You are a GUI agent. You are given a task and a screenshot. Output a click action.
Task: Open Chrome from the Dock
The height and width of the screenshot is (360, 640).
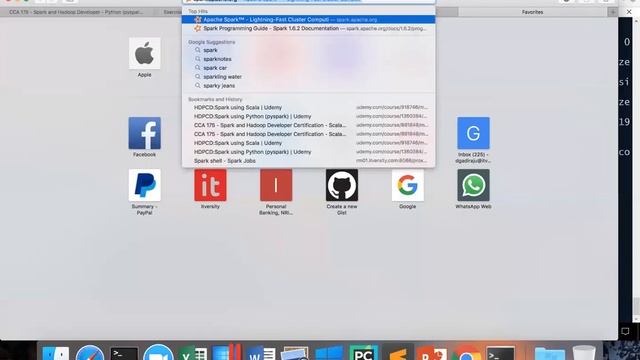click(x=466, y=353)
